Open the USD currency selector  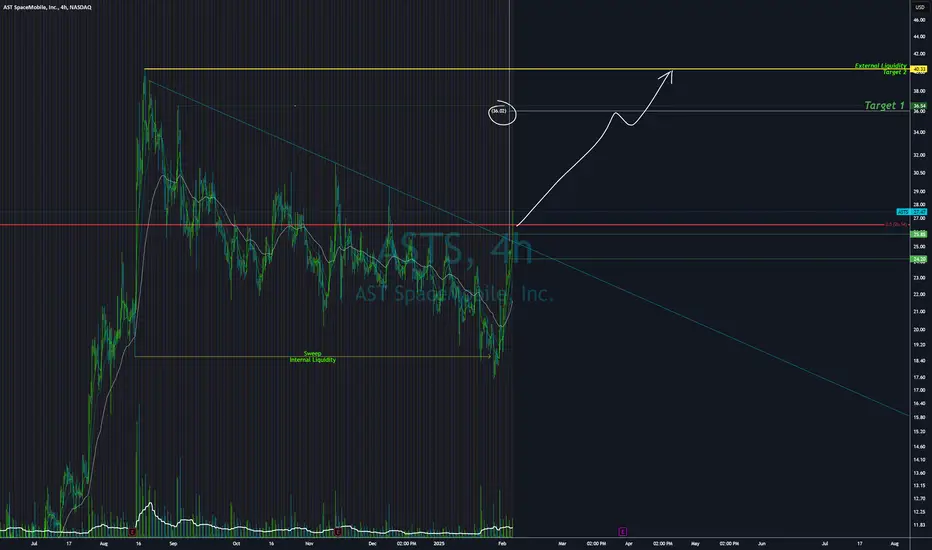tap(920, 7)
